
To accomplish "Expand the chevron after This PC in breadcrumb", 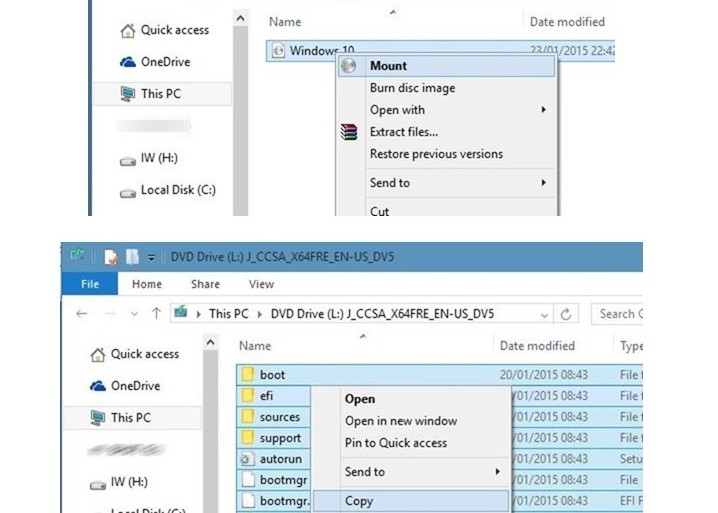I will (x=260, y=314).
